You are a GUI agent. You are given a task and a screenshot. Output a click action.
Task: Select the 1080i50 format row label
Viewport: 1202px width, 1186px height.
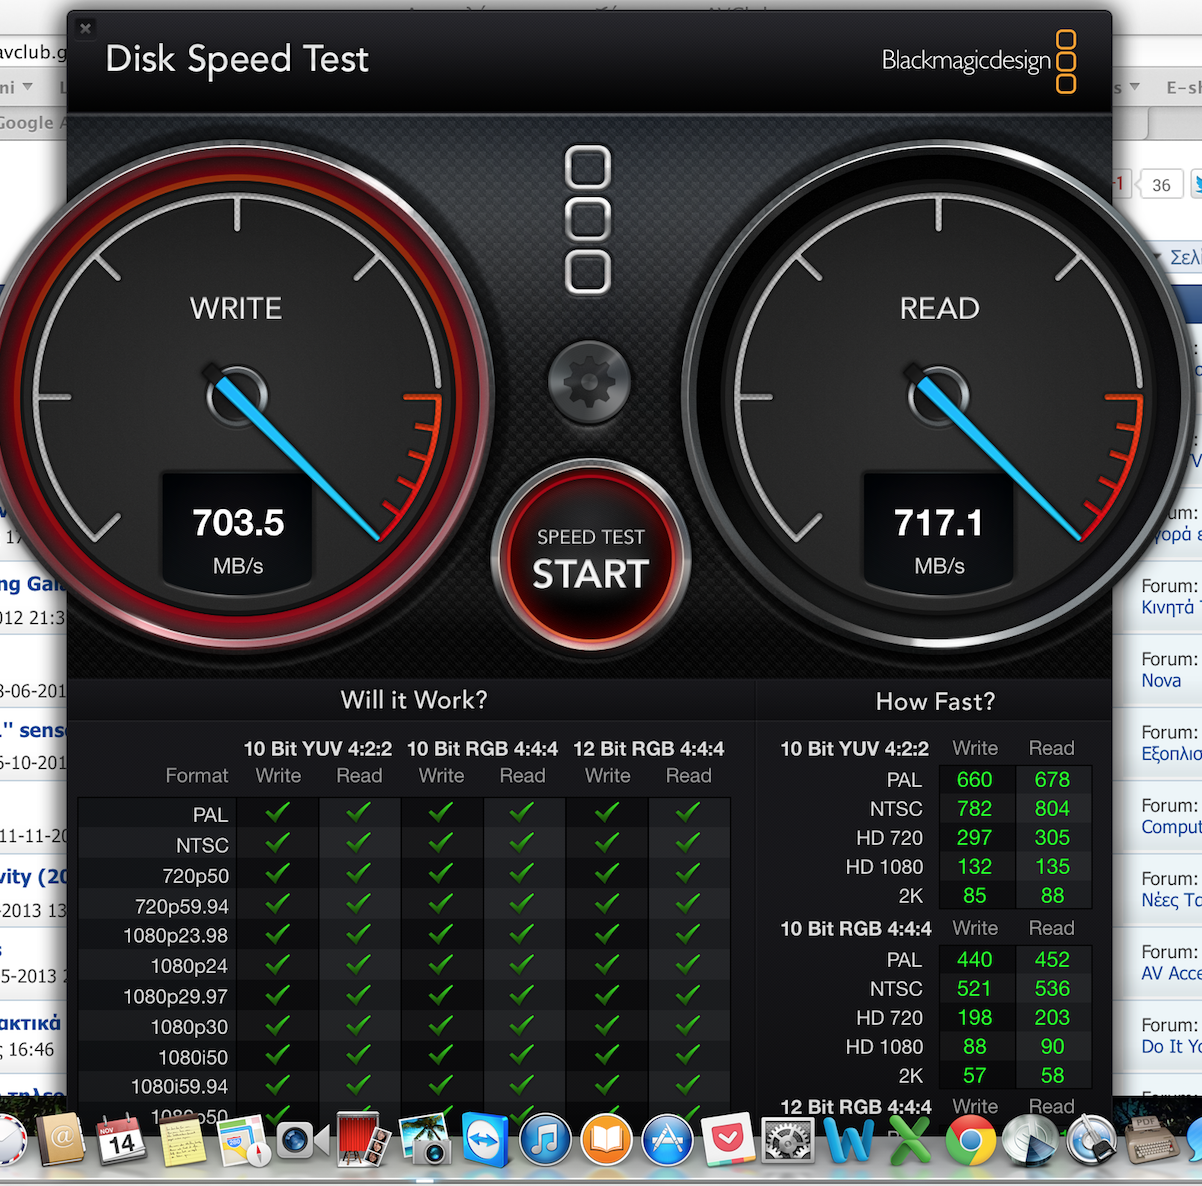[193, 1057]
